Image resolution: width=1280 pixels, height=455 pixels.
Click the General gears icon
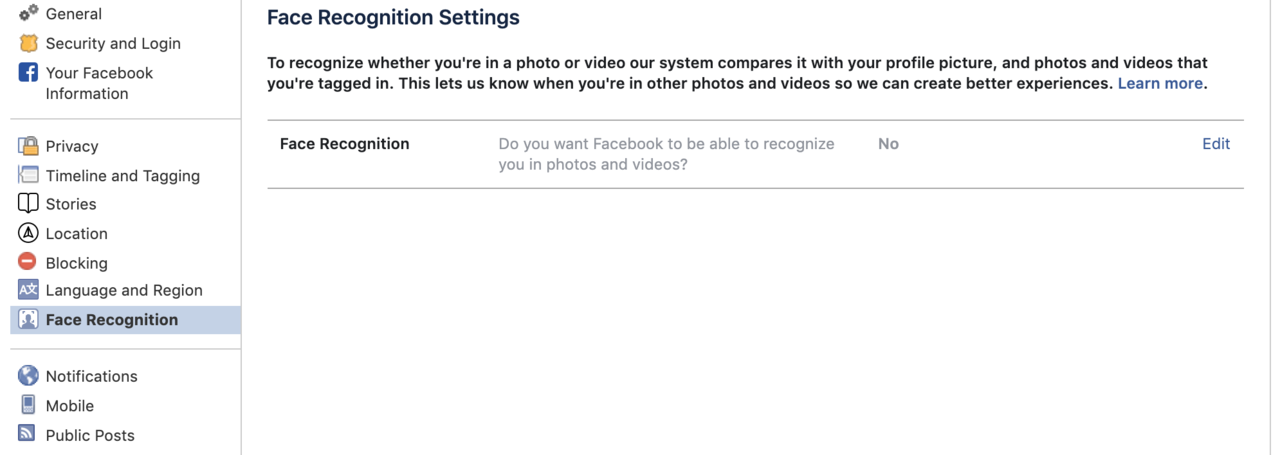pos(28,14)
